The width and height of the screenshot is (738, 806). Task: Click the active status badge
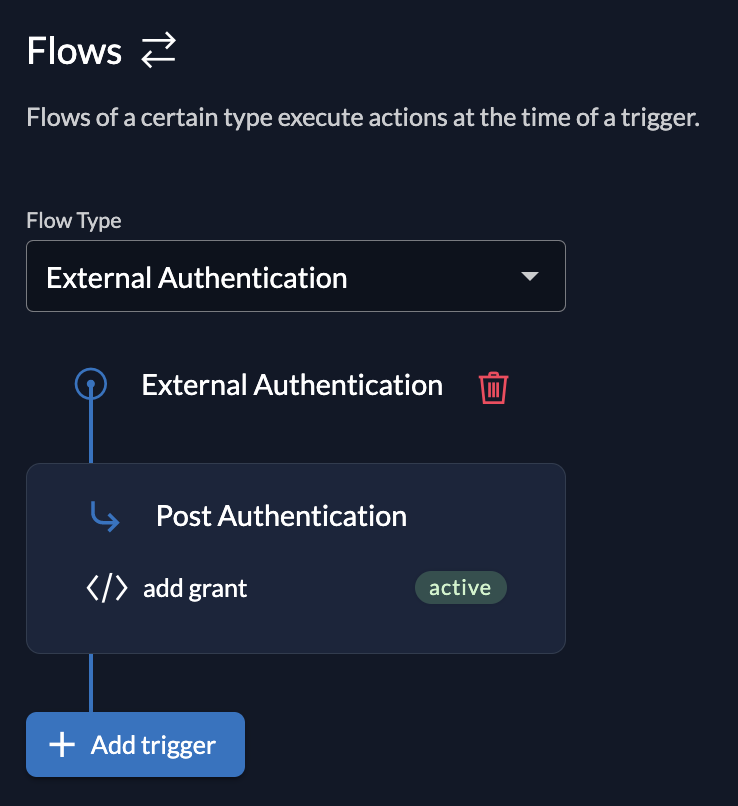[460, 588]
